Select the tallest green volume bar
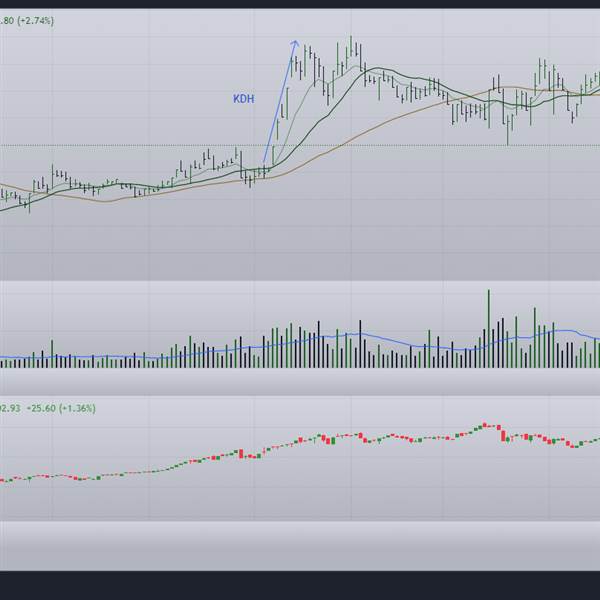600x600 pixels. pos(489,328)
